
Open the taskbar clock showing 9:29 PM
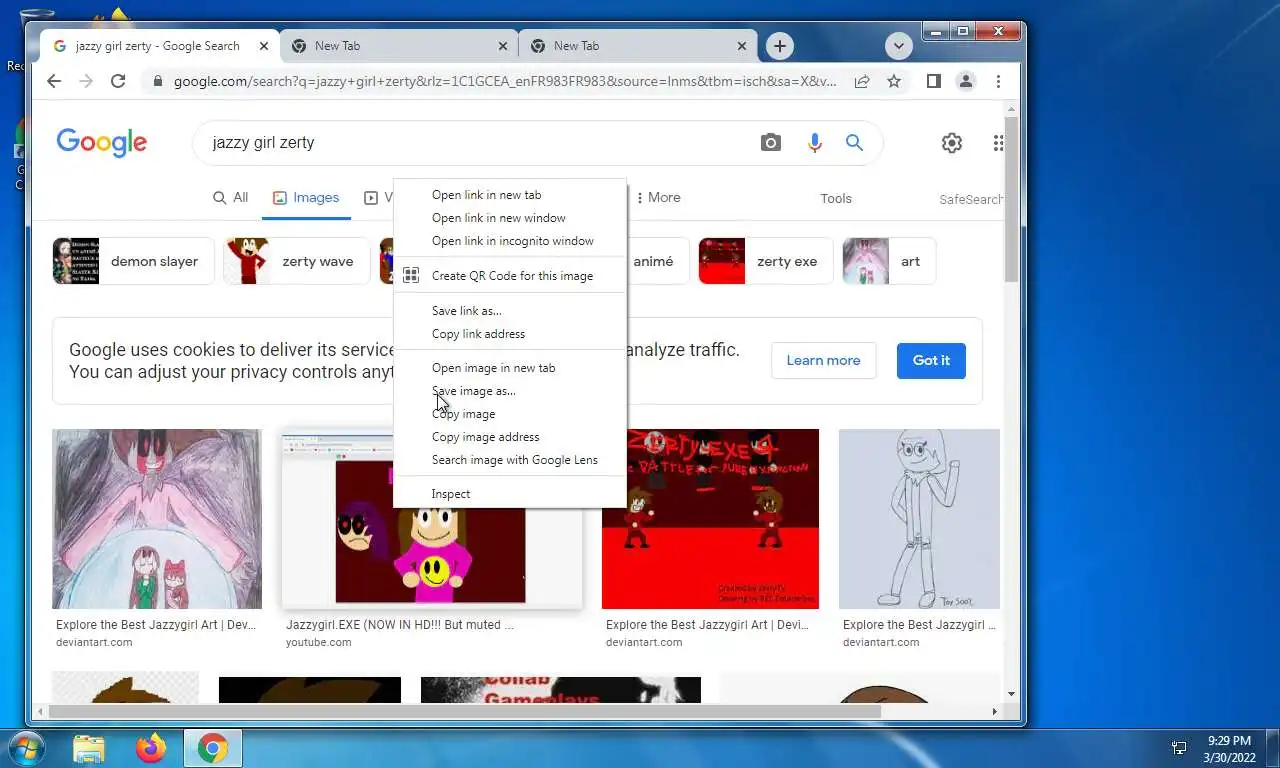coord(1229,748)
